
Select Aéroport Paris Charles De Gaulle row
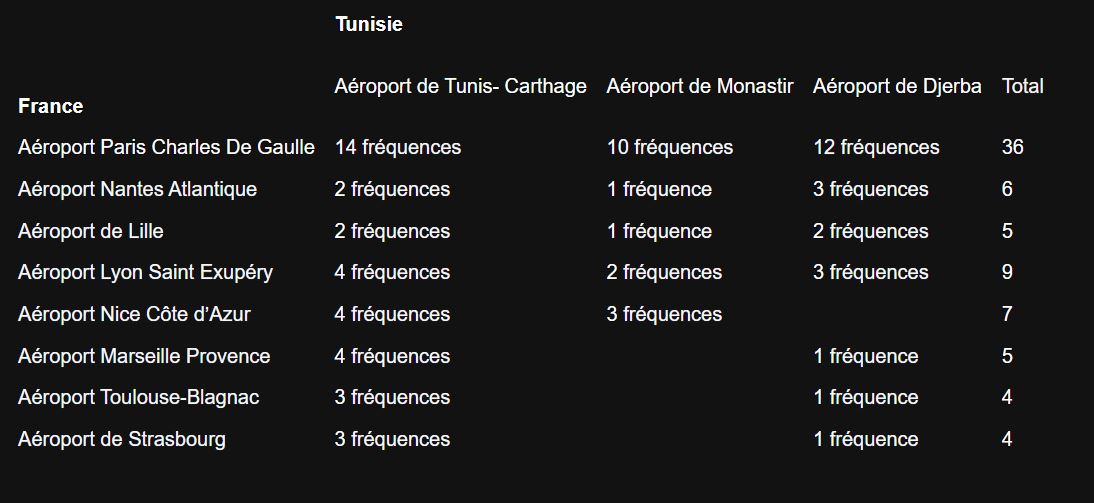pos(166,148)
